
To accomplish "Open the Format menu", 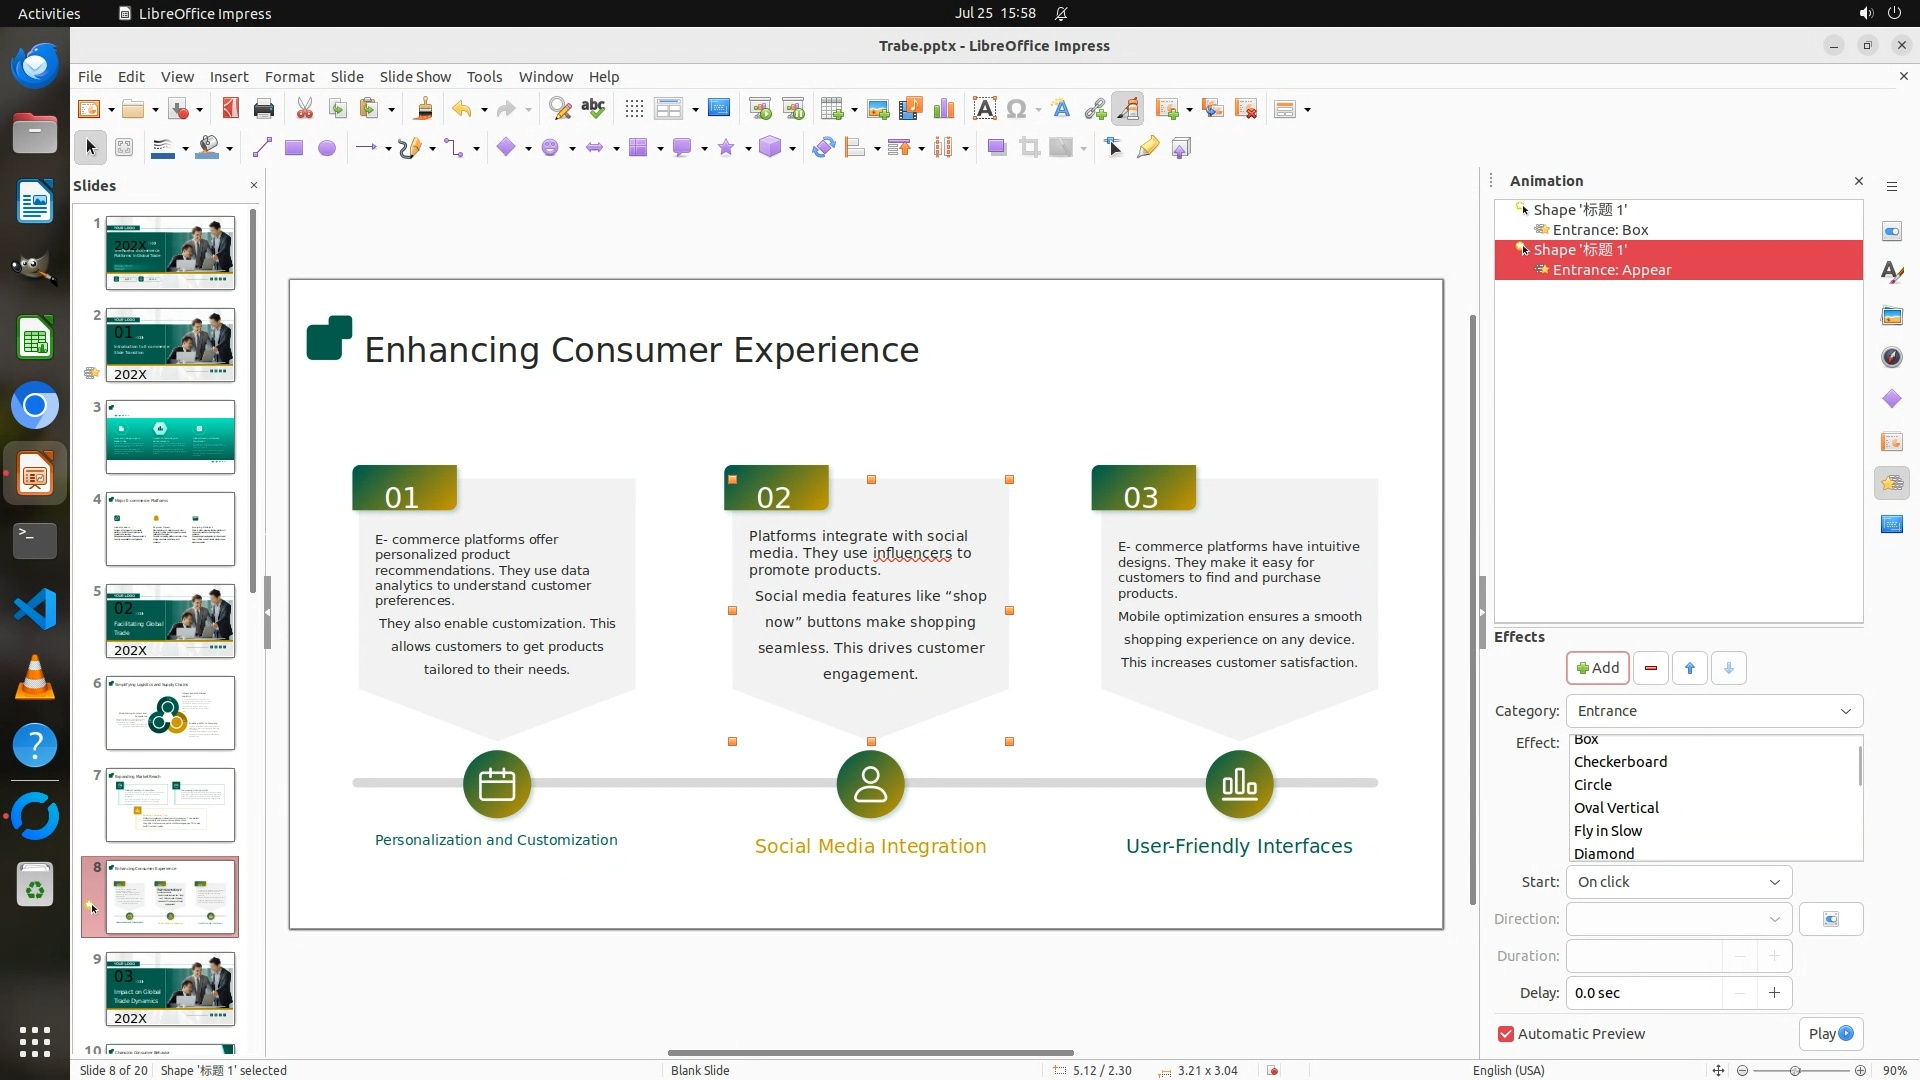I will pos(289,77).
